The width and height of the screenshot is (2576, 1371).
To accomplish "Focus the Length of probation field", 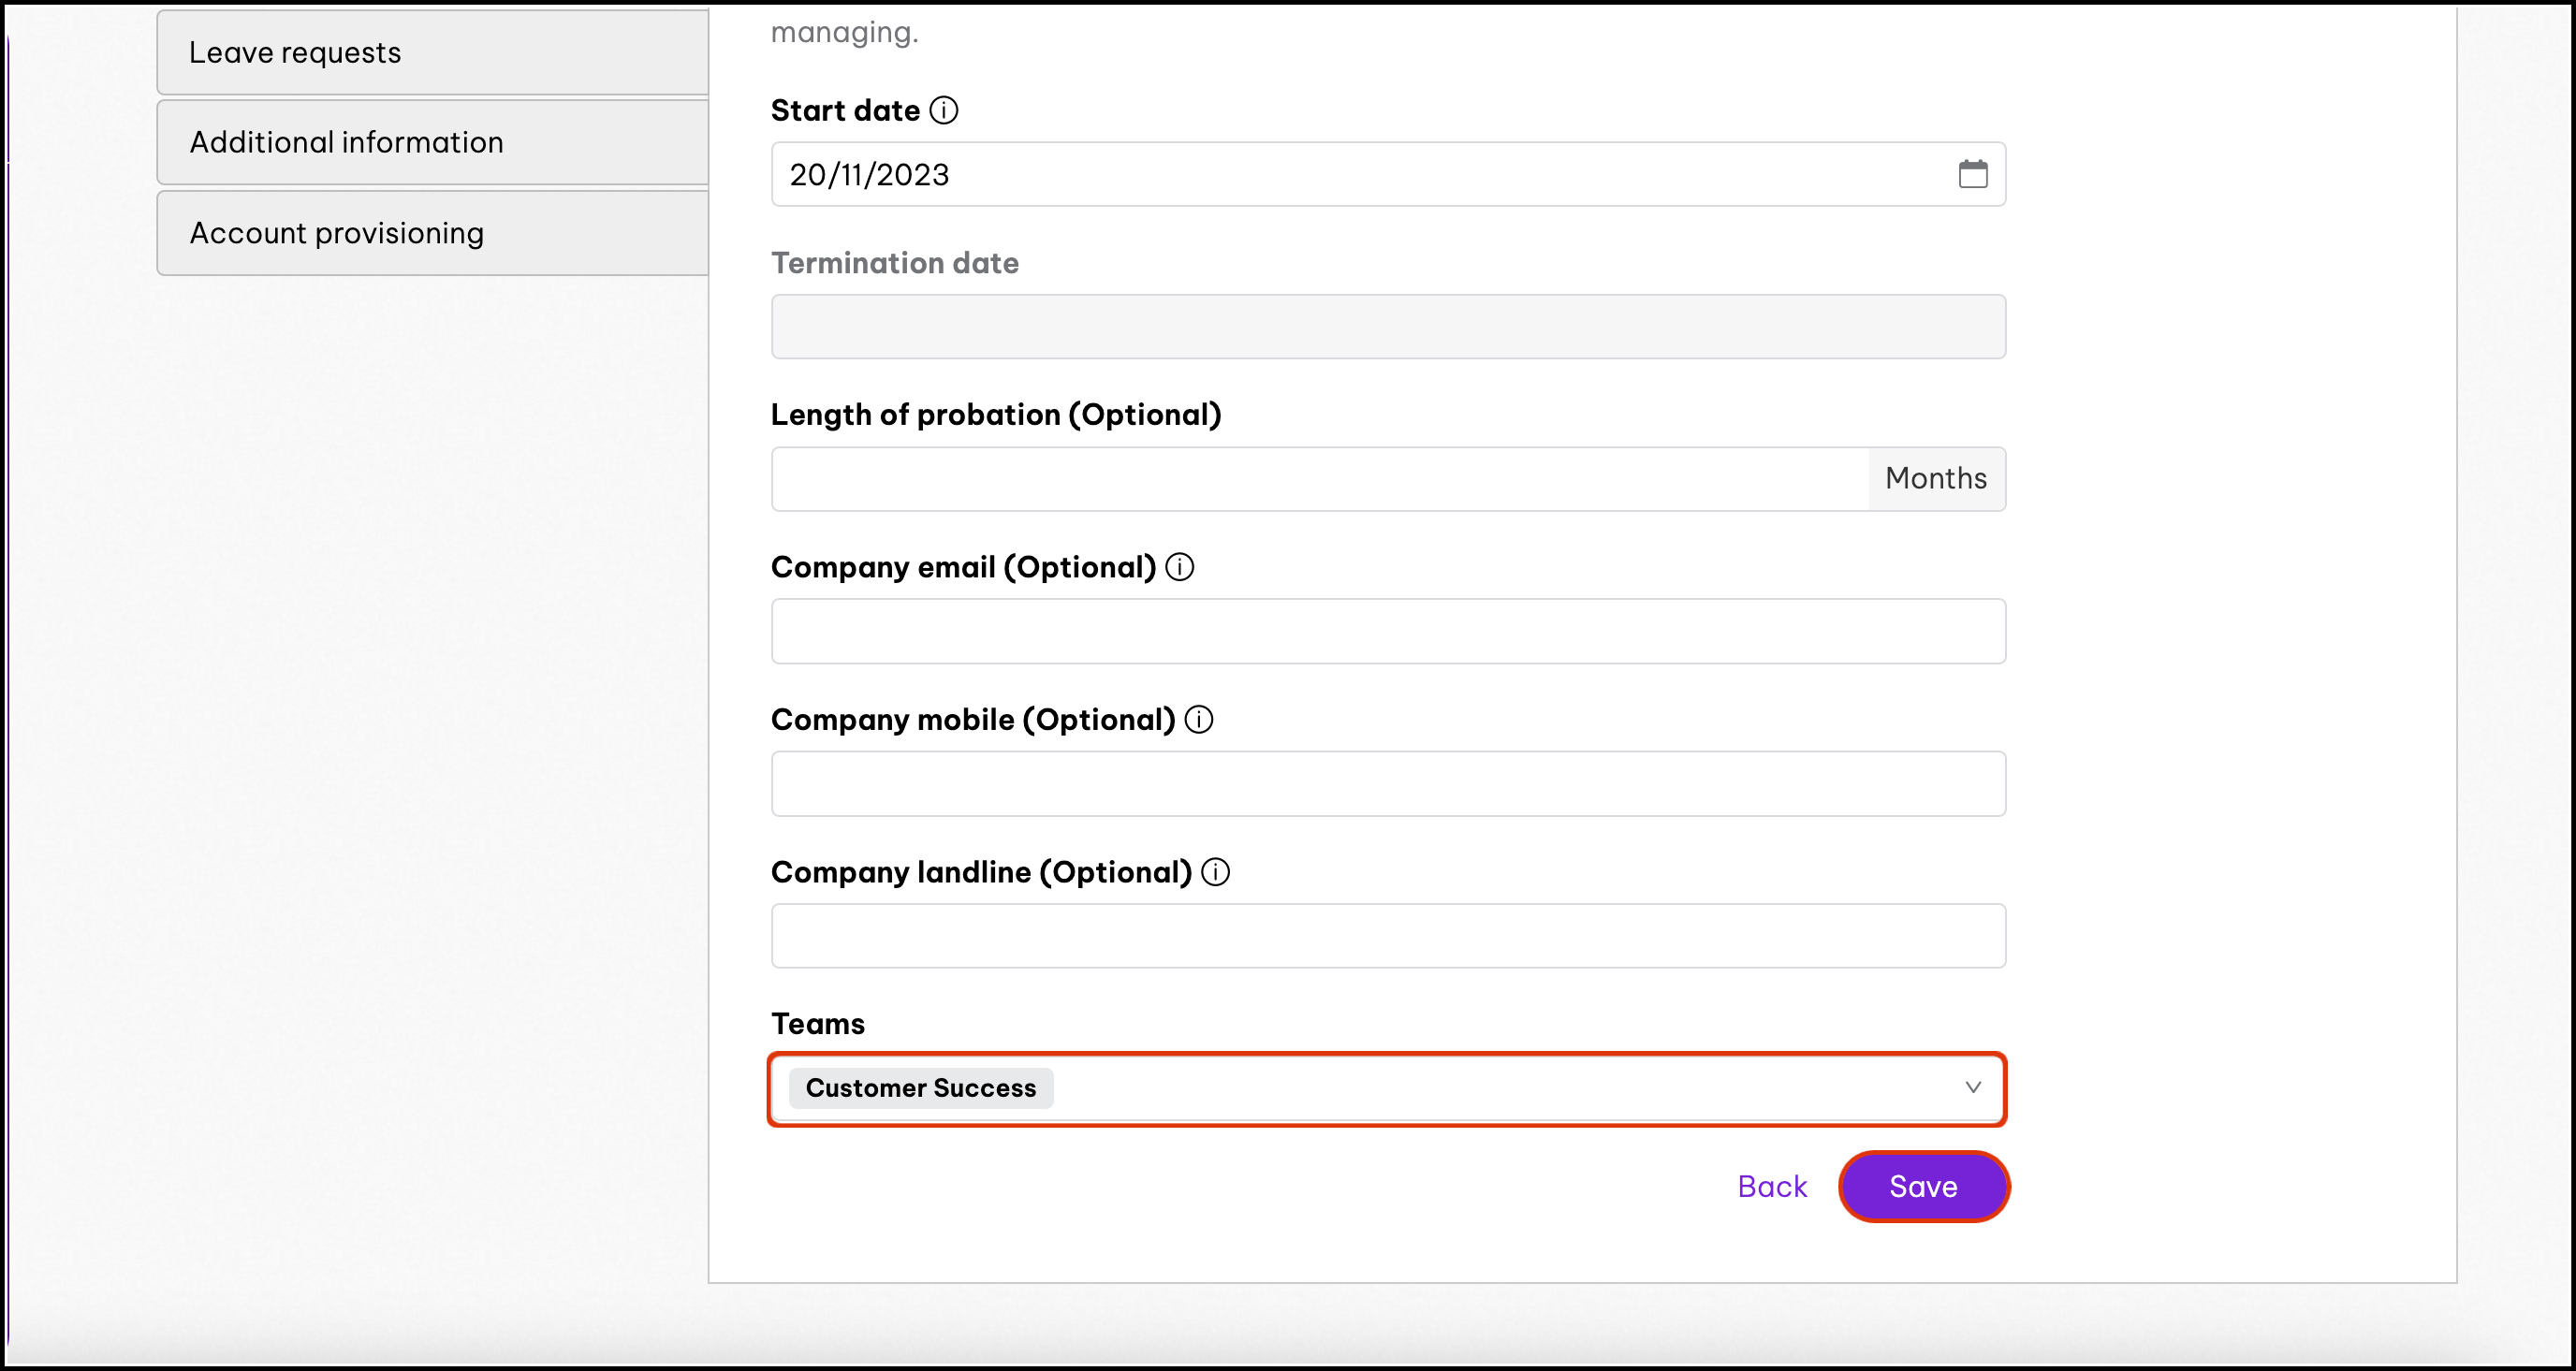I will [1320, 479].
